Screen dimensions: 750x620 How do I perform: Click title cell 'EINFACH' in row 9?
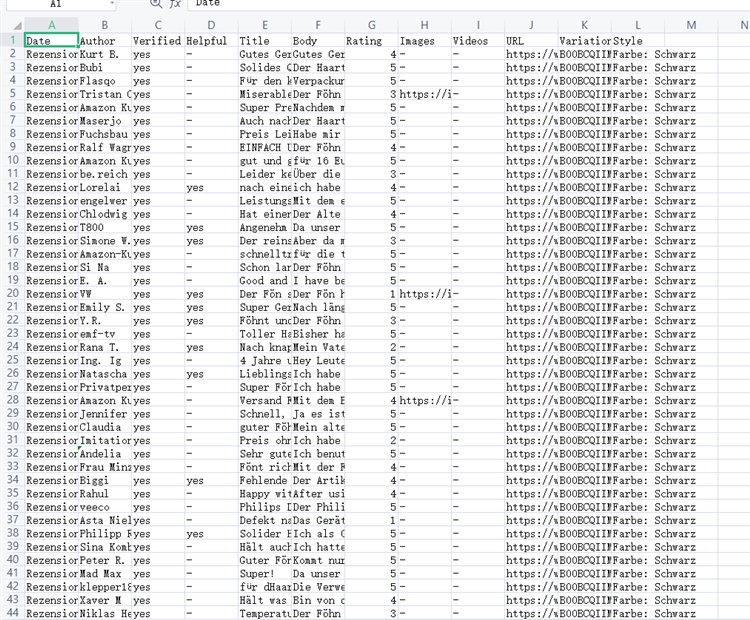[264, 147]
